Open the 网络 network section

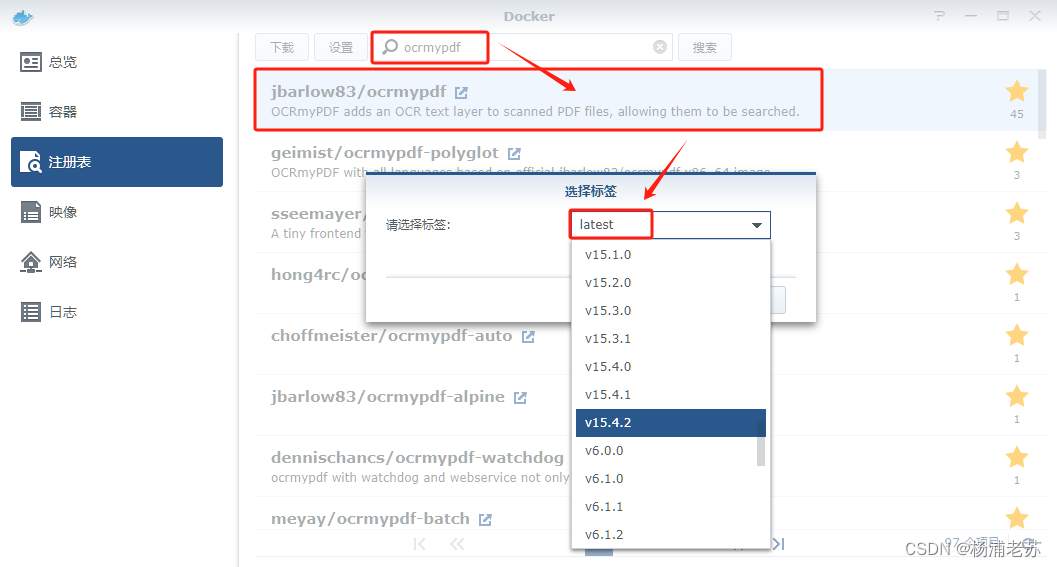(x=117, y=262)
